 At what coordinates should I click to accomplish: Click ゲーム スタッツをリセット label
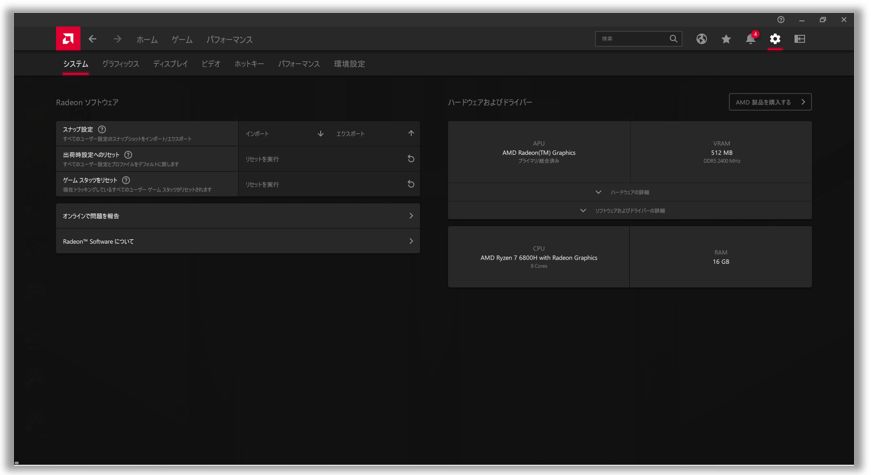point(90,180)
